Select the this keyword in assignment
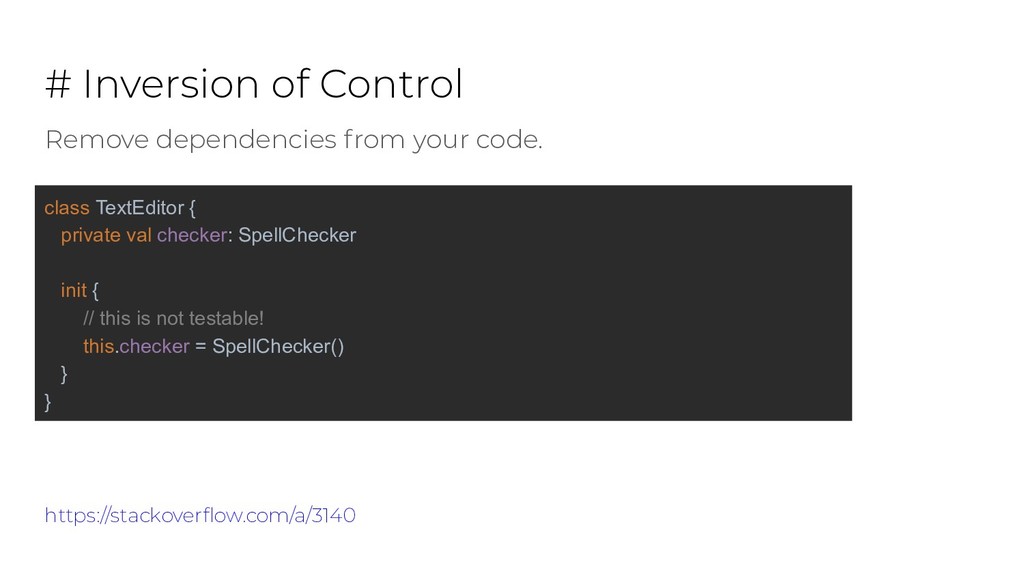Viewport: 1024px width, 576px height. pyautogui.click(x=99, y=346)
